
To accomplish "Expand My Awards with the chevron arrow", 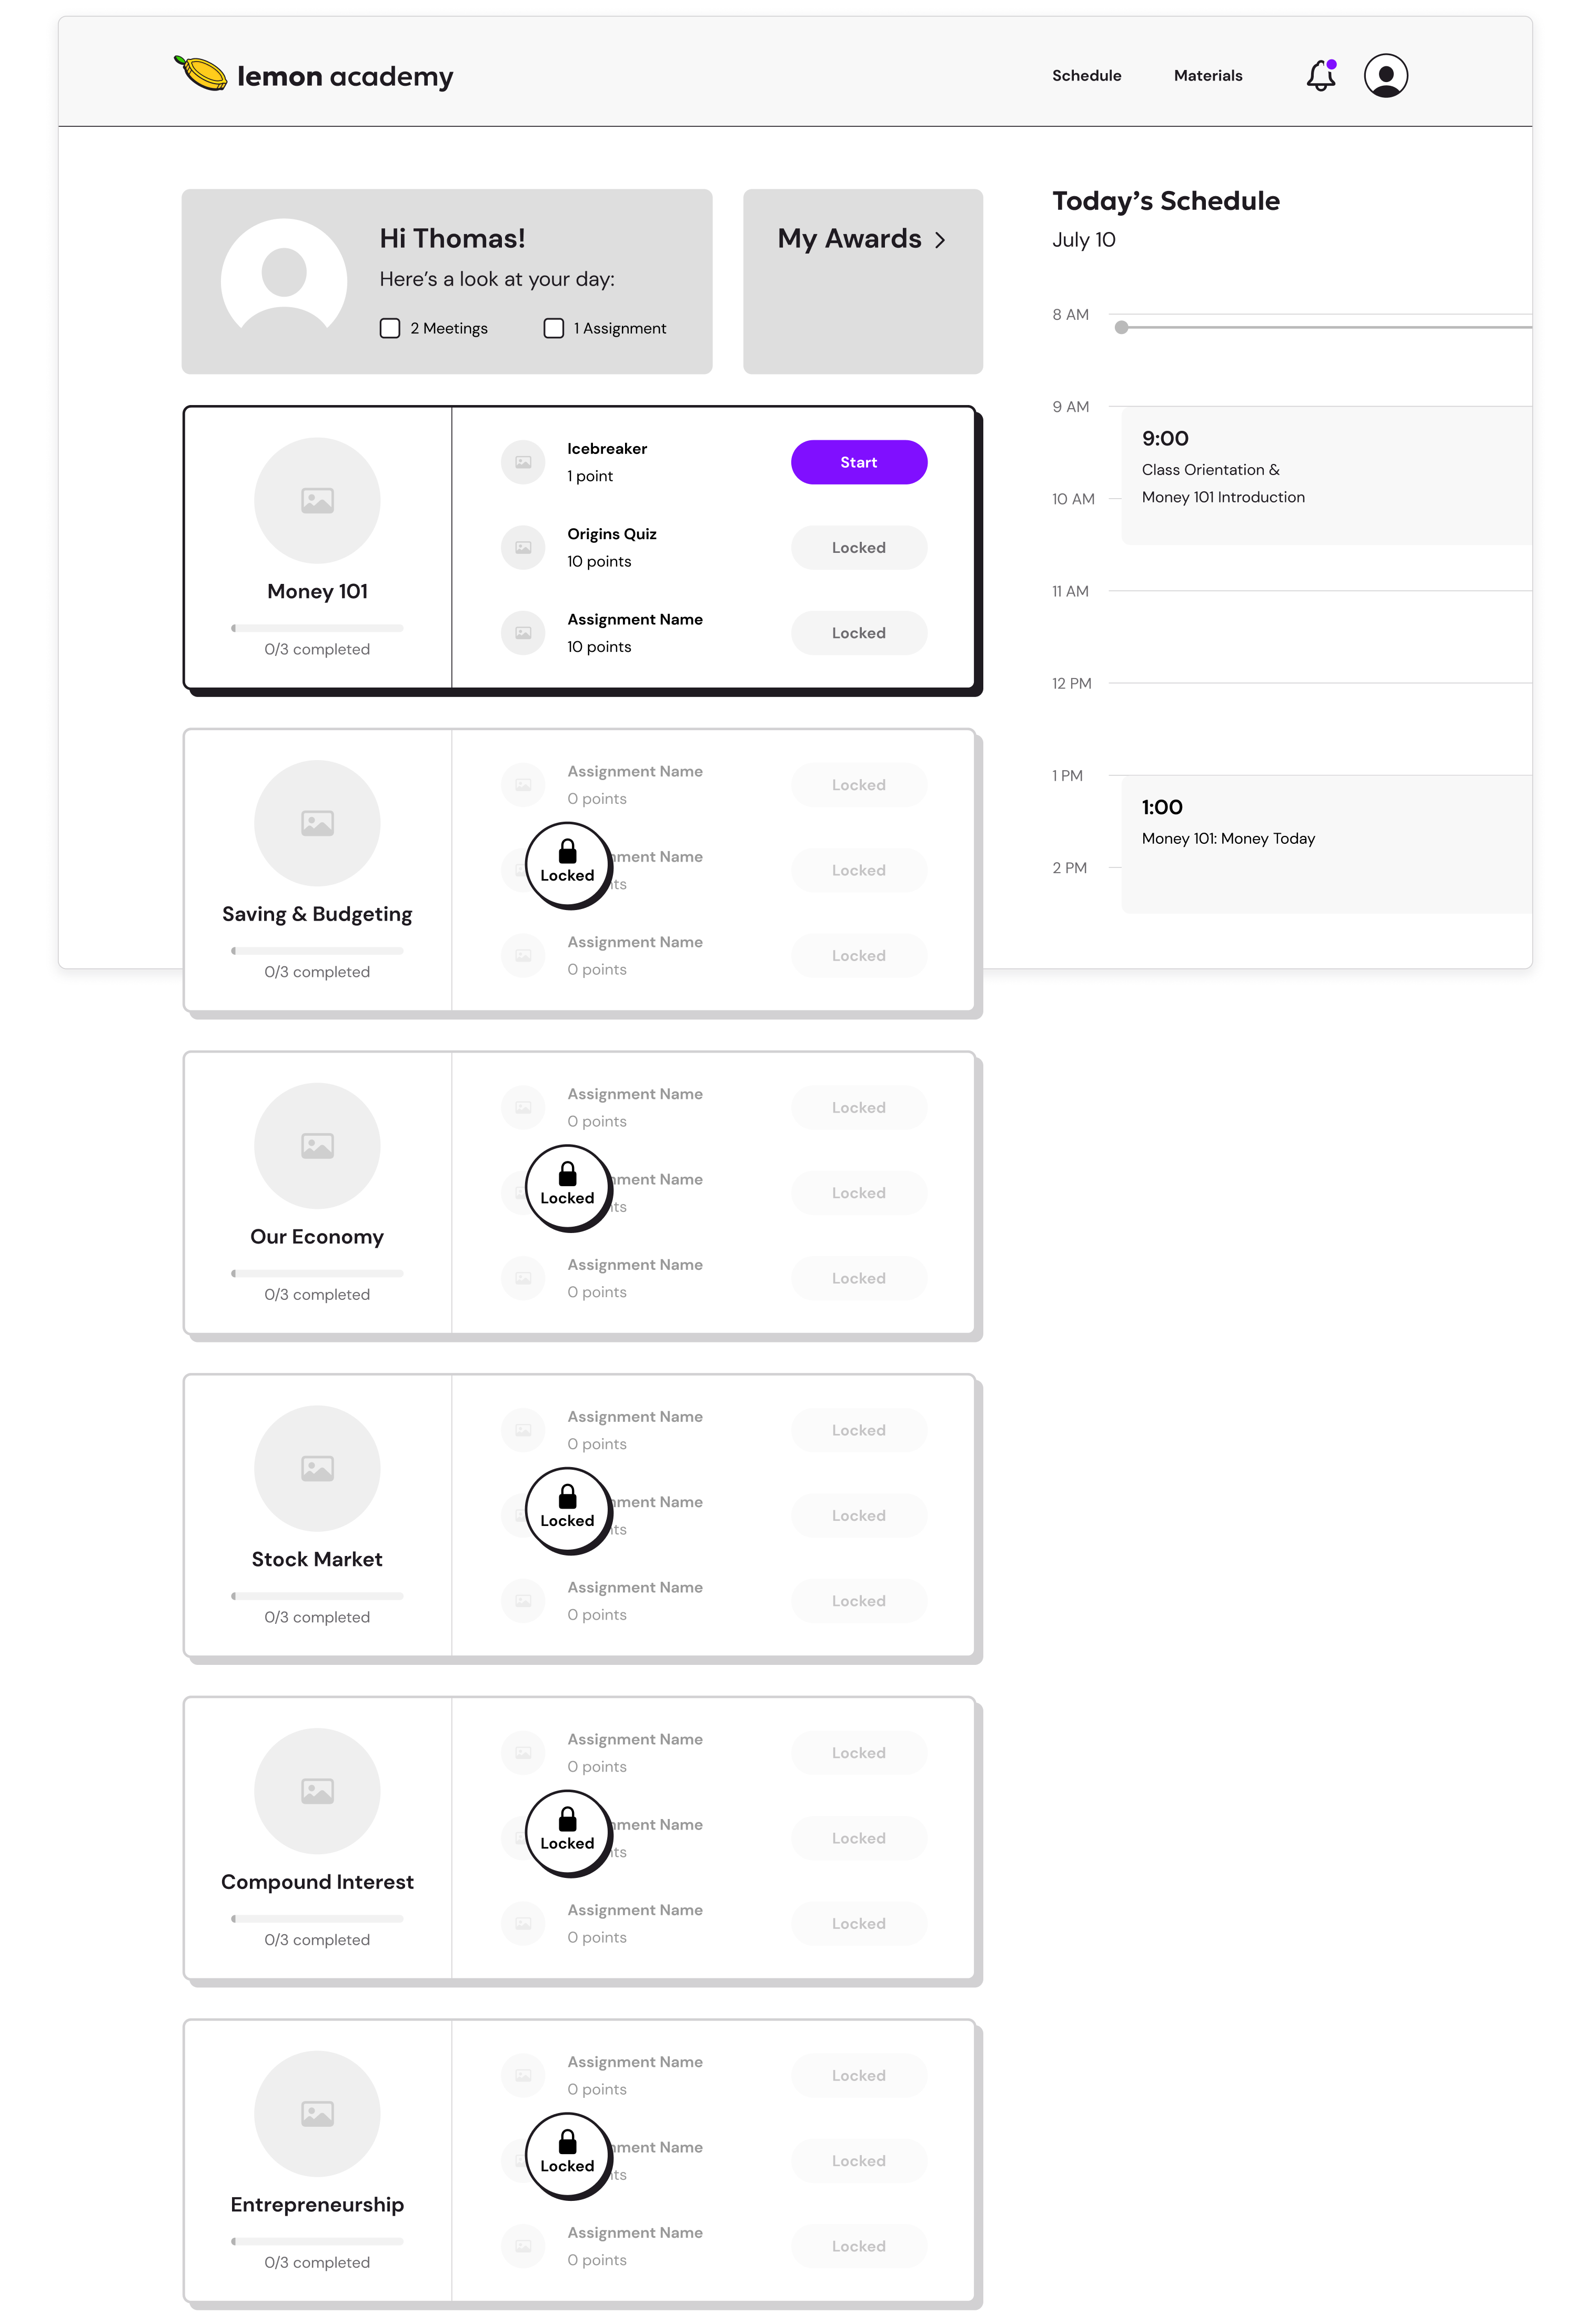I will 940,240.
